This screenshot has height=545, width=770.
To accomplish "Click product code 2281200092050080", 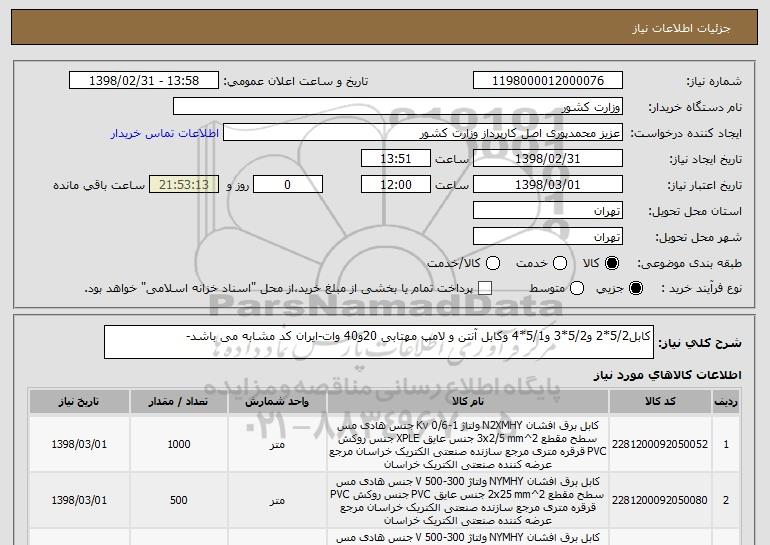I will click(660, 500).
